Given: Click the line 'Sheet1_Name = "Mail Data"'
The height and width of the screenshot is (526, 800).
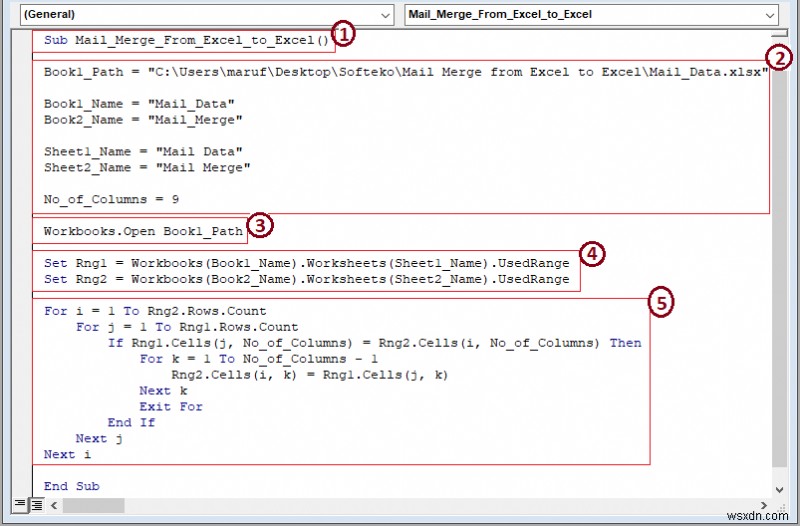Looking at the screenshot, I should tap(143, 152).
